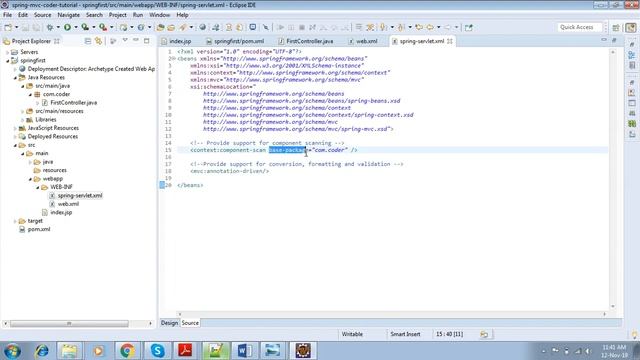Switch to the Source view tab

[x=190, y=323]
